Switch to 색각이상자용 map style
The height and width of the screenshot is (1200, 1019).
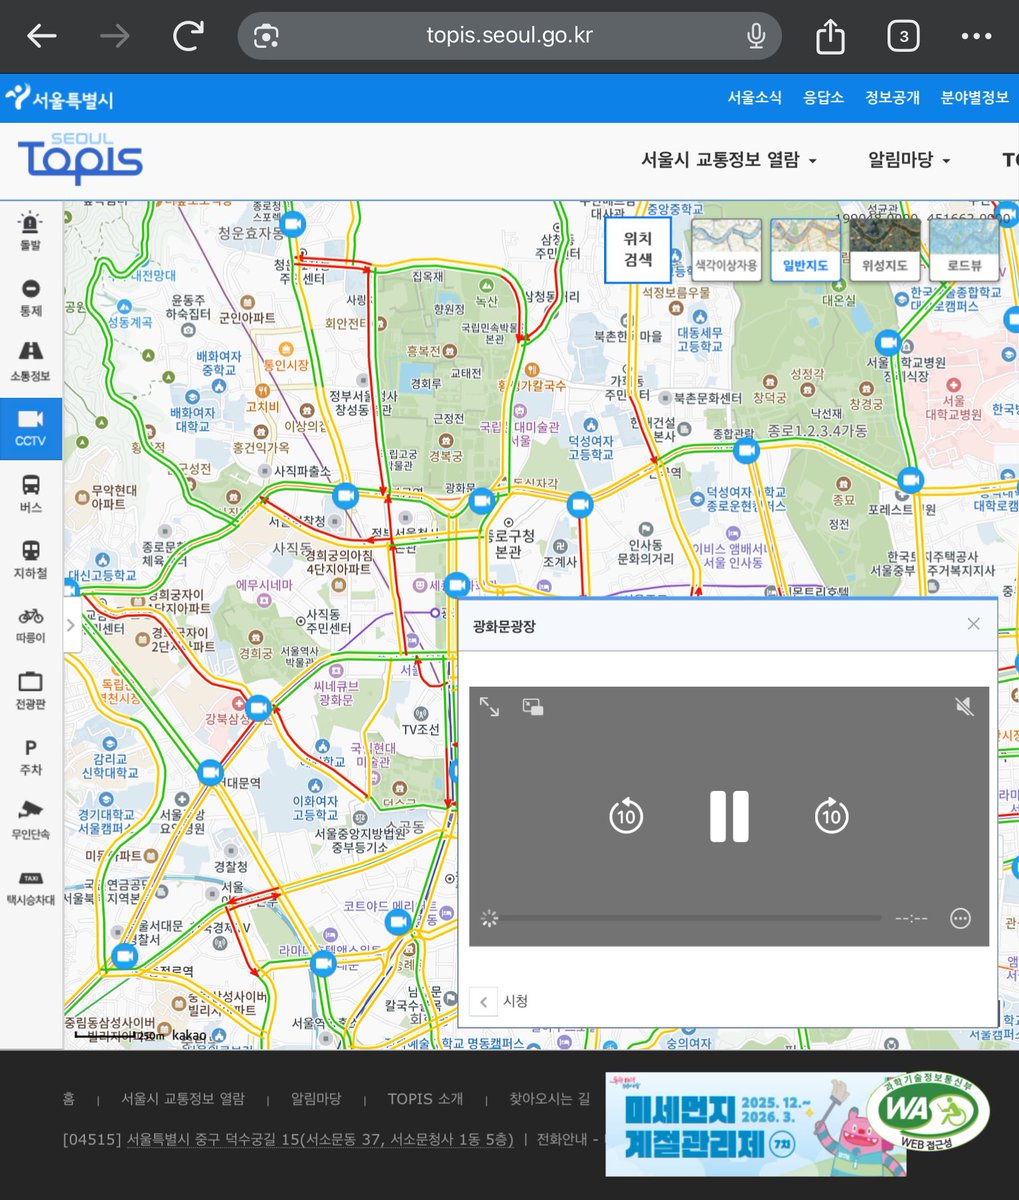click(727, 250)
